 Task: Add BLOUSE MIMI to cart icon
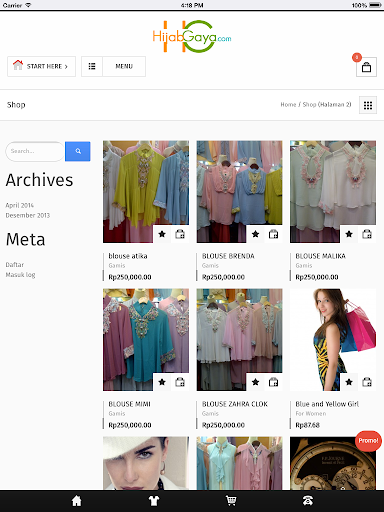(x=180, y=382)
